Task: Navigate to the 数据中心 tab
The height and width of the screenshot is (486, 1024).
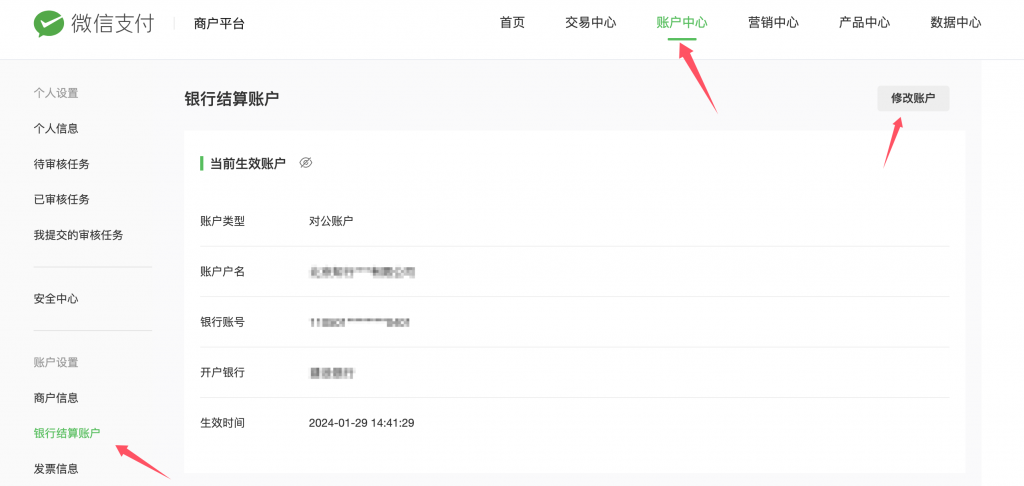Action: tap(955, 23)
